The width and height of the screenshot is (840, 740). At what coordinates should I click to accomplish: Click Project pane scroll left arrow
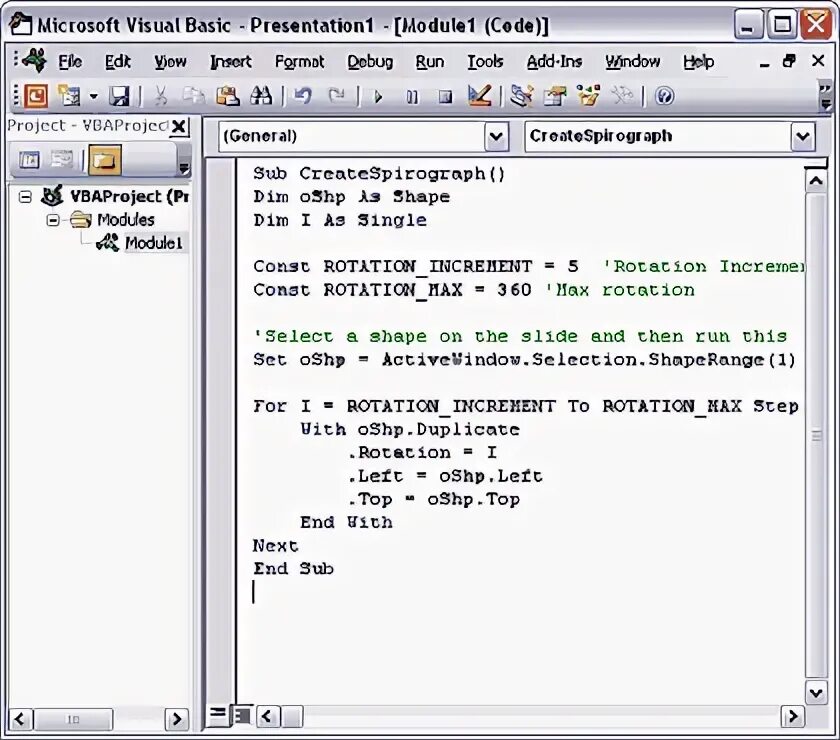tap(20, 719)
